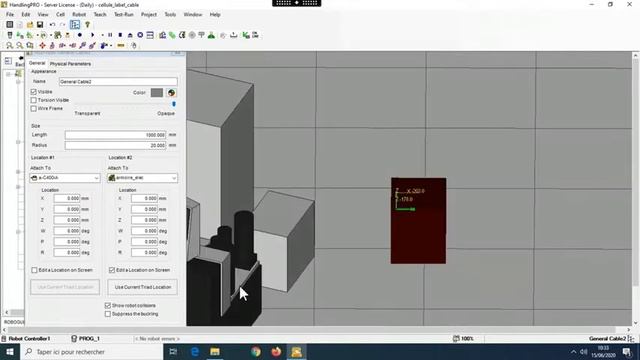Click the first grid icon in top toolbar

point(9,24)
